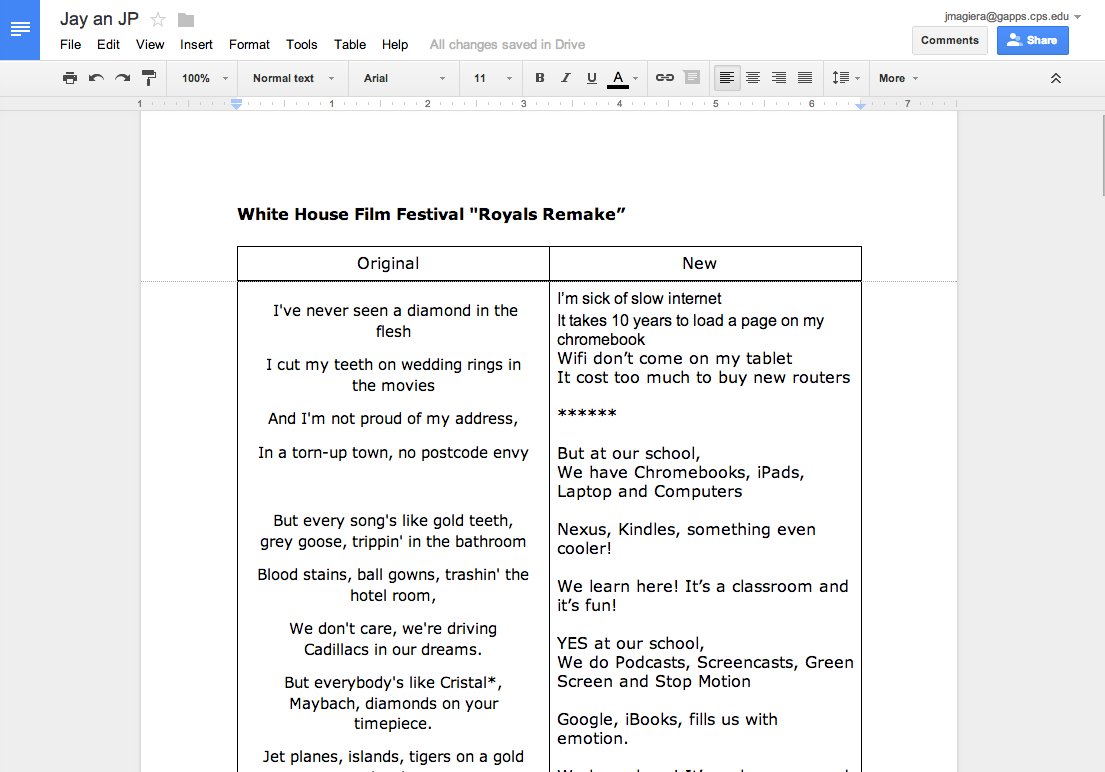Open the Docs home menu icon
1105x772 pixels.
click(x=20, y=30)
